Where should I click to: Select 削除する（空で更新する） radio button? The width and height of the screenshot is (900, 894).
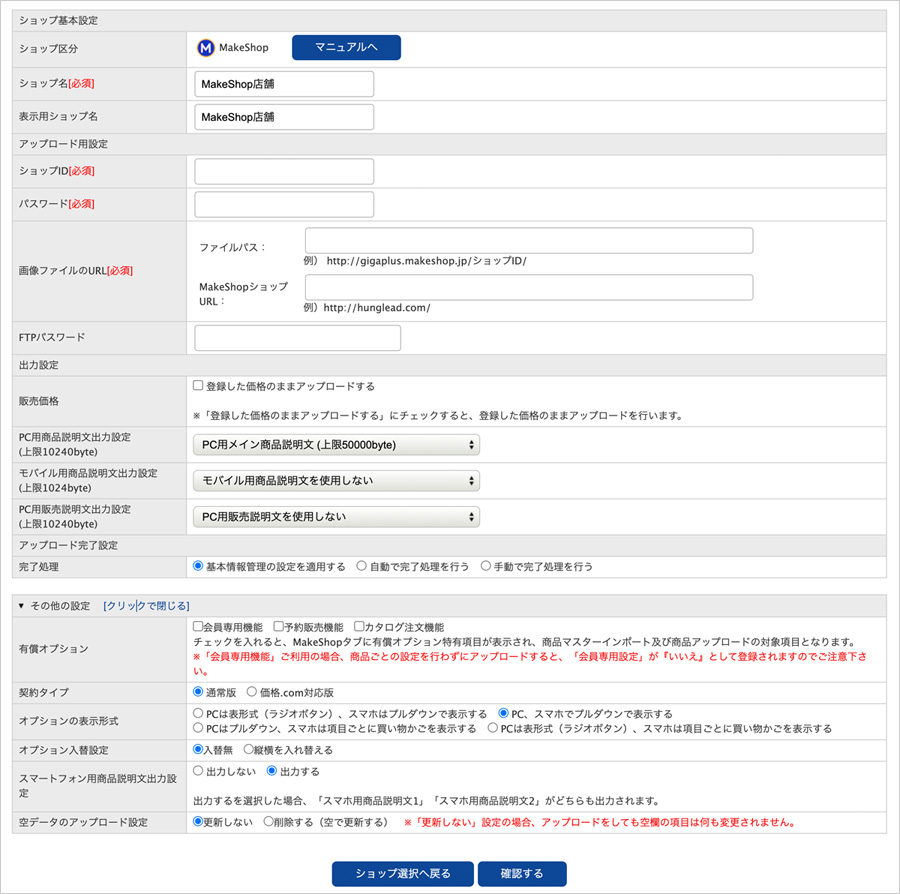269,822
